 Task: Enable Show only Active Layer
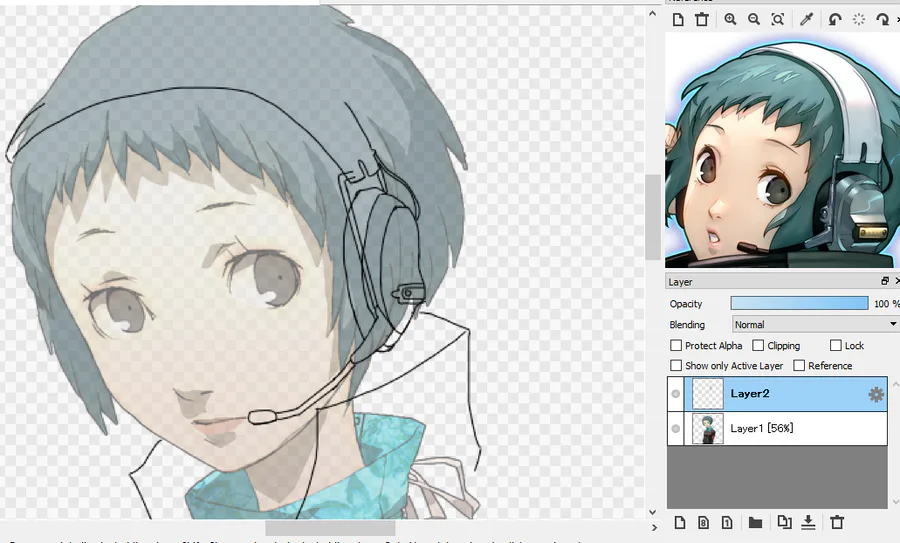(676, 366)
